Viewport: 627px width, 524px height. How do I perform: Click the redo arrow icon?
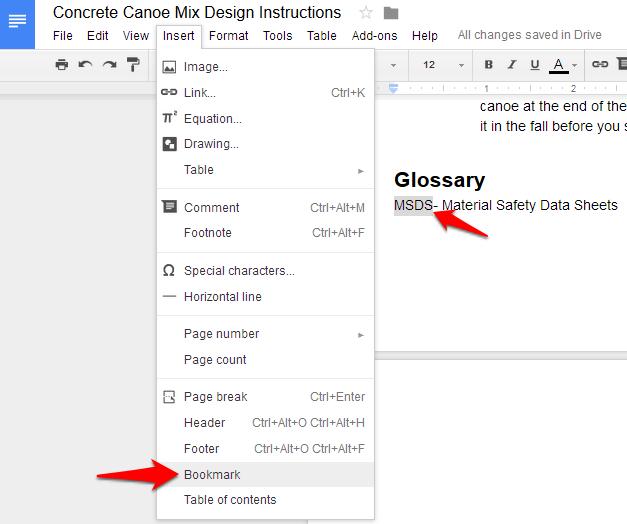pos(109,64)
